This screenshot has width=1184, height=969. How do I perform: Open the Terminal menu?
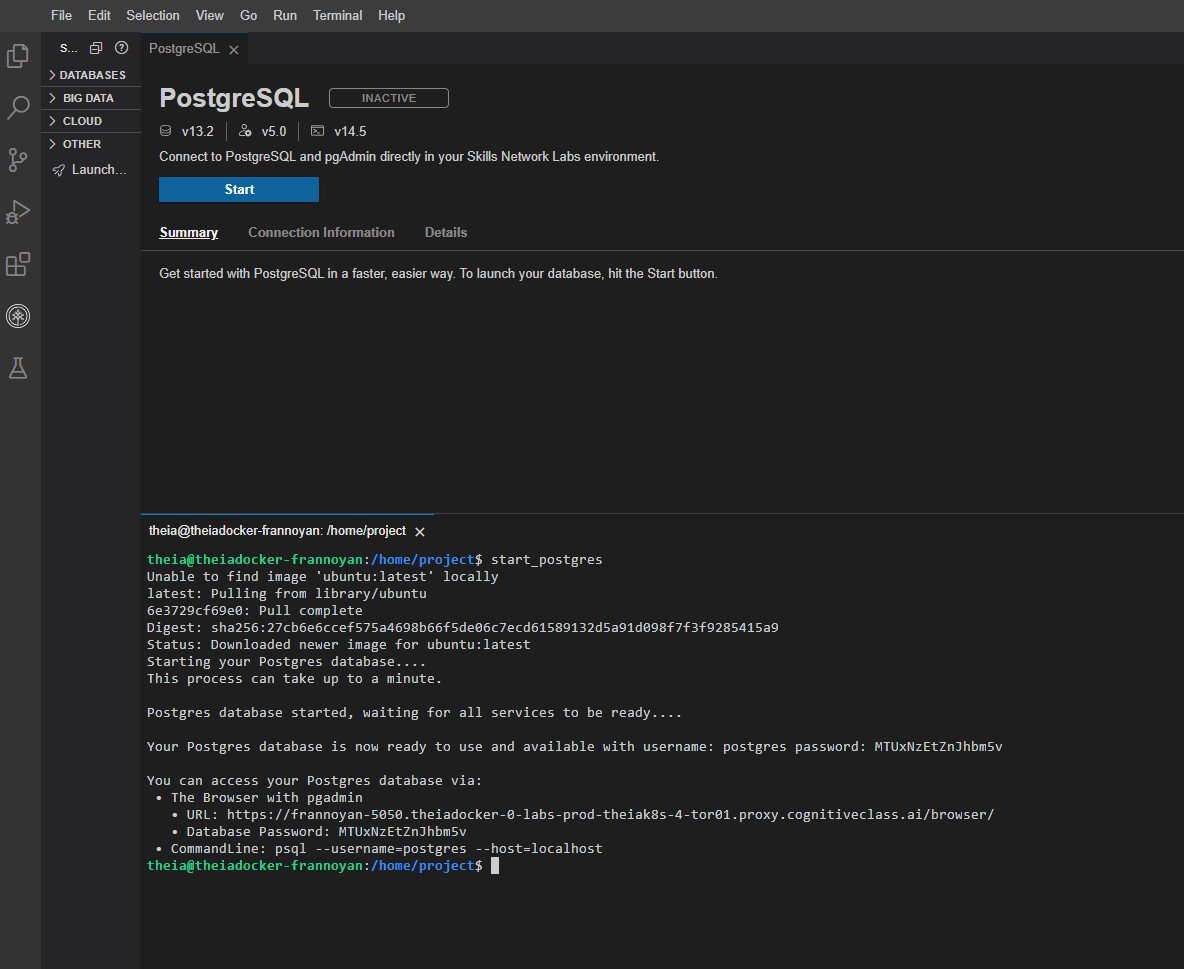(337, 15)
